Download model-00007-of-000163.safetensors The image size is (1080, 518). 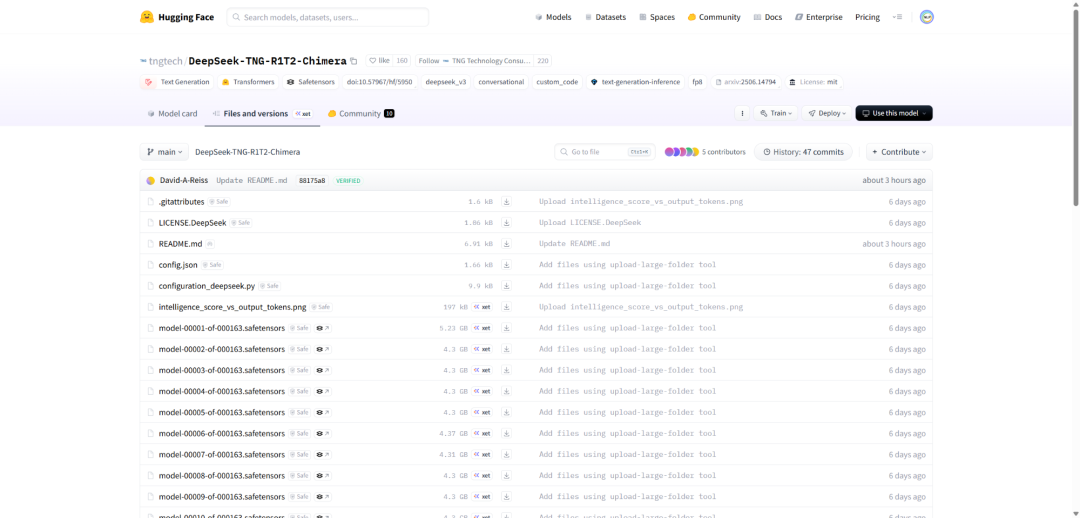(x=506, y=455)
